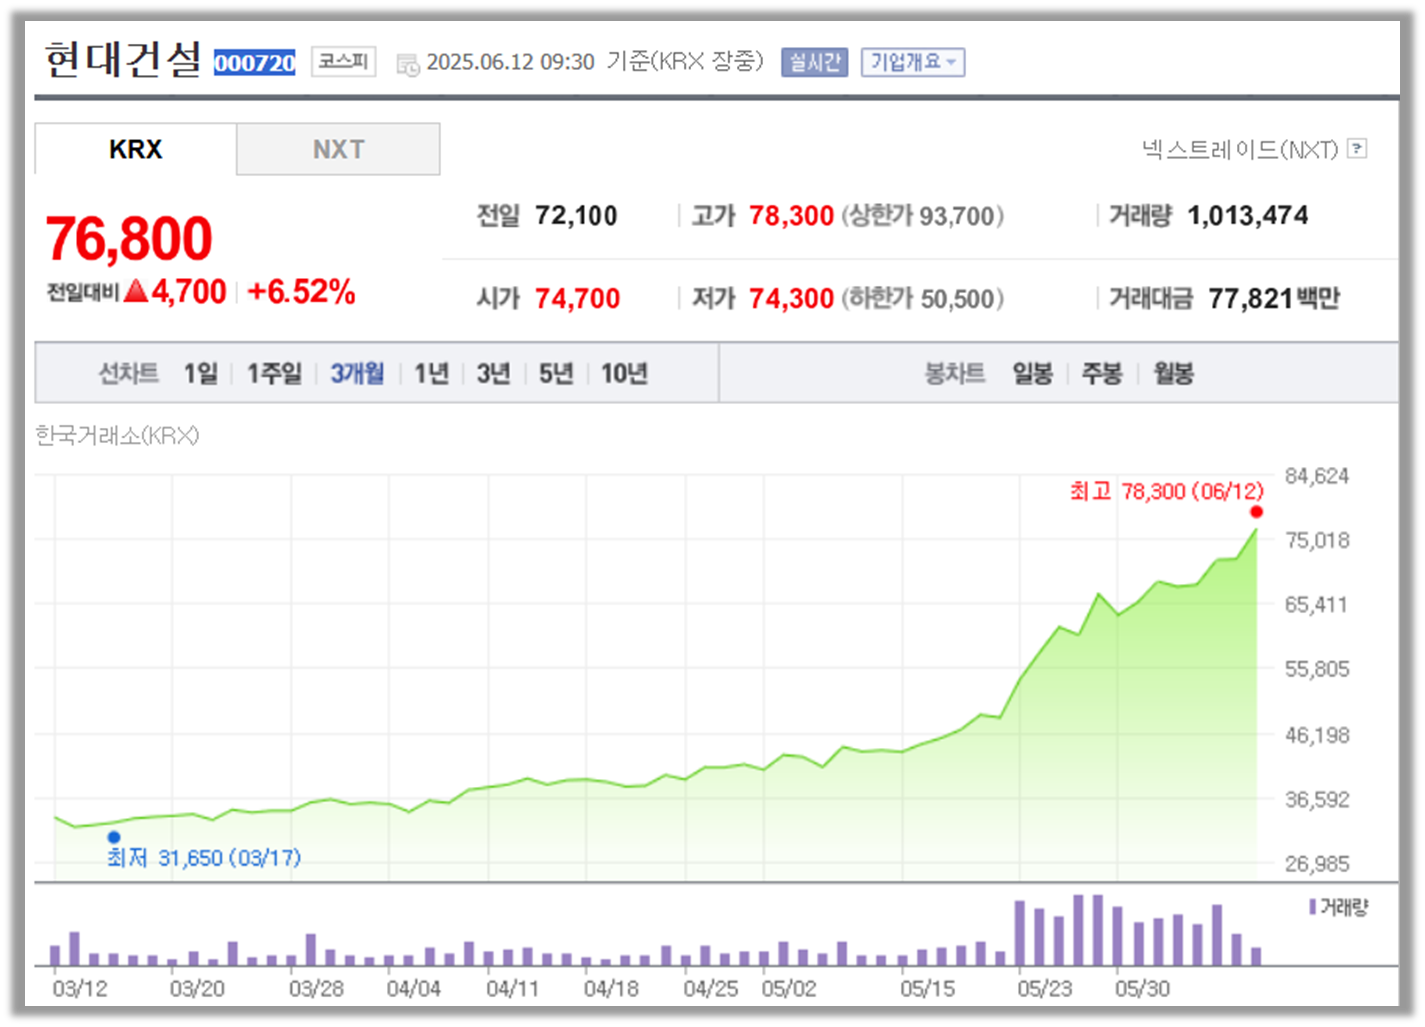Click the +6.52% change rate
Screen dimensions: 1425x1027
[301, 291]
